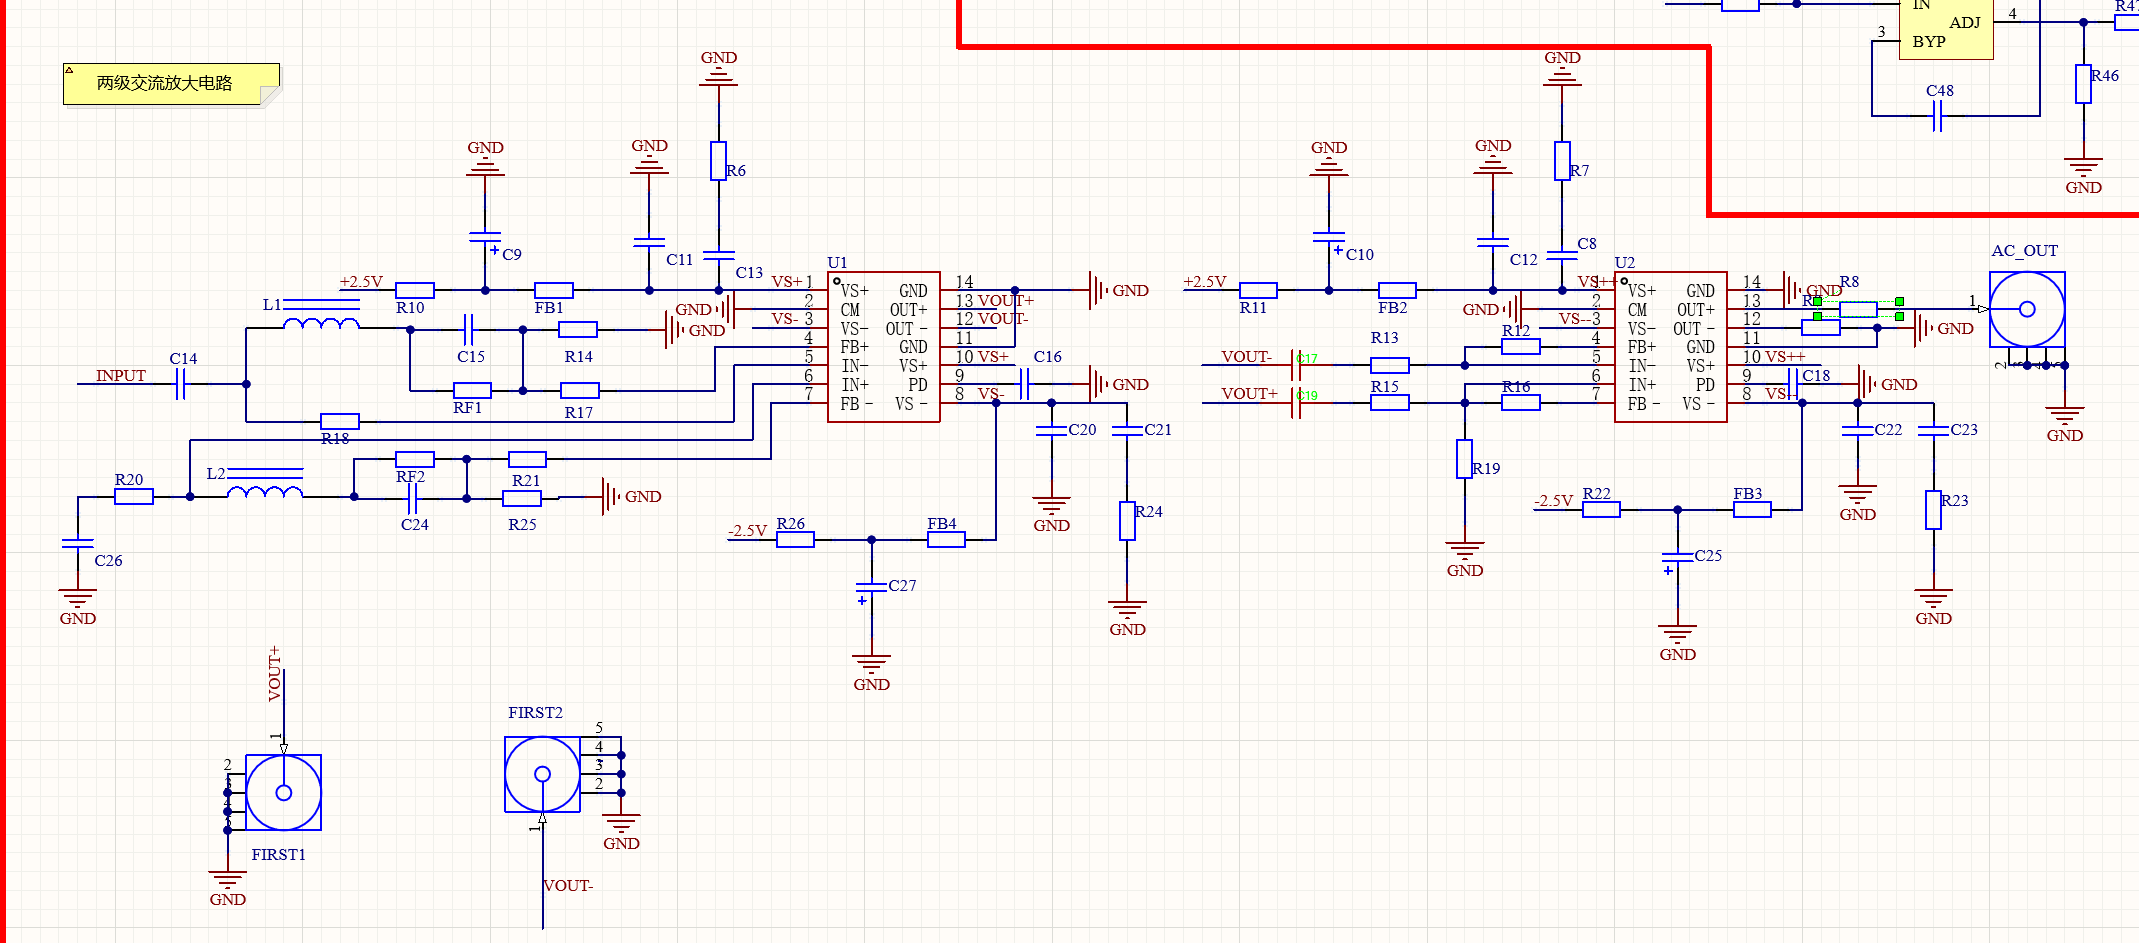Click resistor R24 symbol
Screen dimensions: 2139x943
coord(1127,521)
